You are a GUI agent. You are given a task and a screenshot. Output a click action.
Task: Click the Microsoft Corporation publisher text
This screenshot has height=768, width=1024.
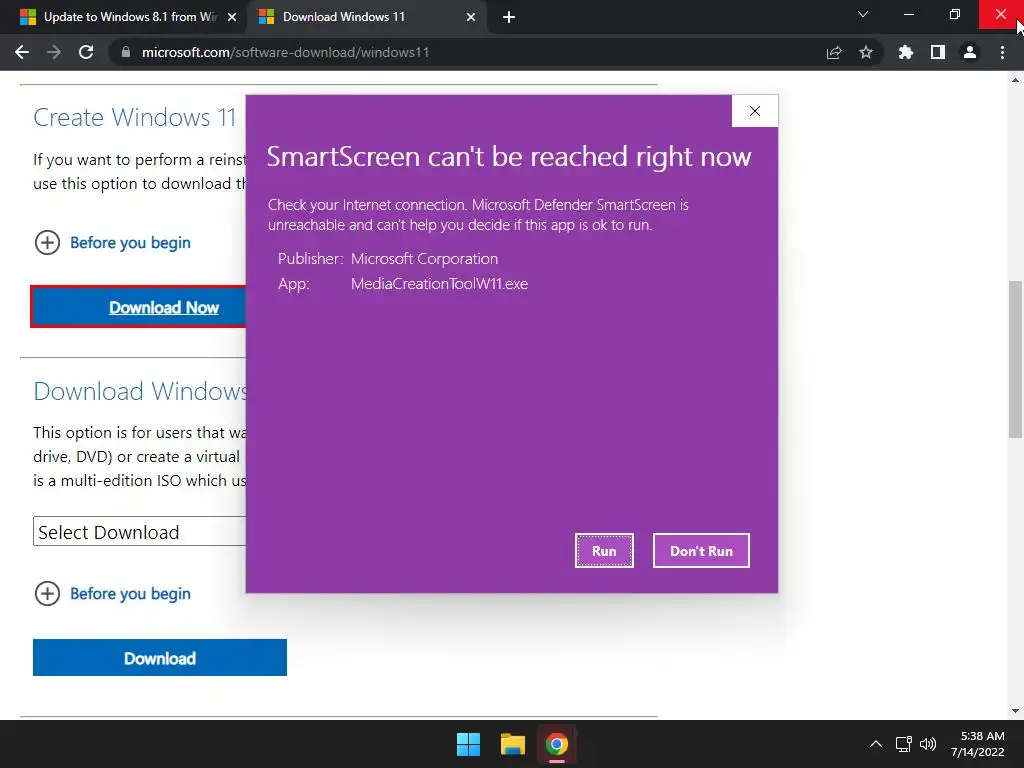pos(424,259)
